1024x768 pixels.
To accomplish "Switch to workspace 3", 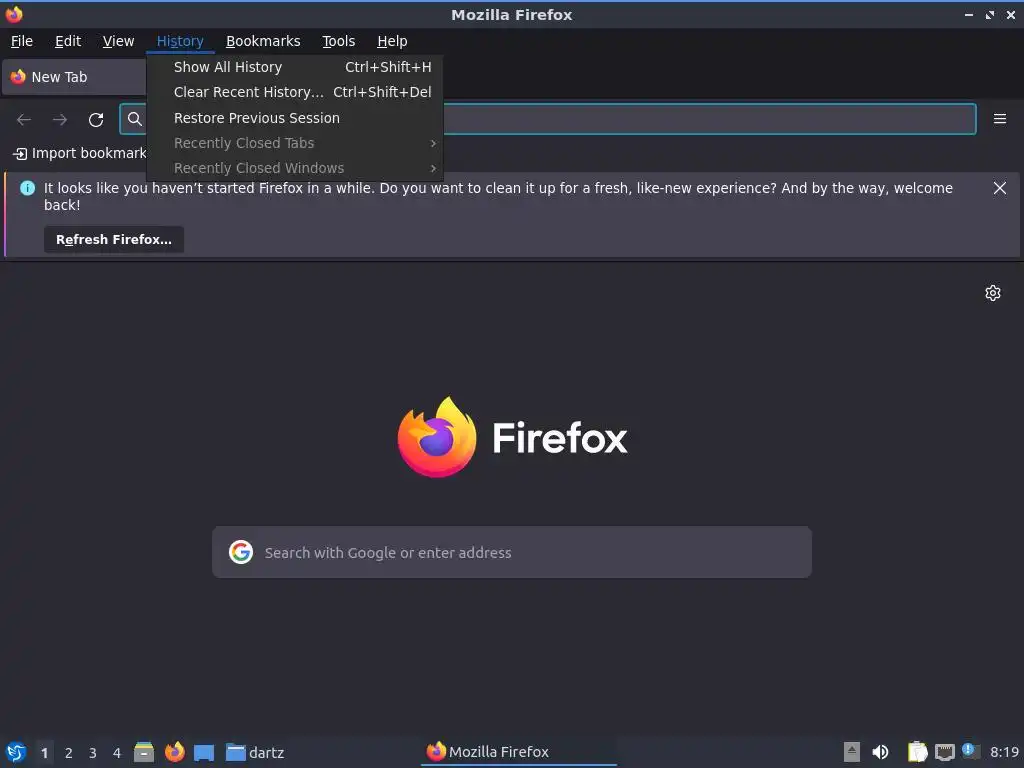I will click(x=93, y=753).
